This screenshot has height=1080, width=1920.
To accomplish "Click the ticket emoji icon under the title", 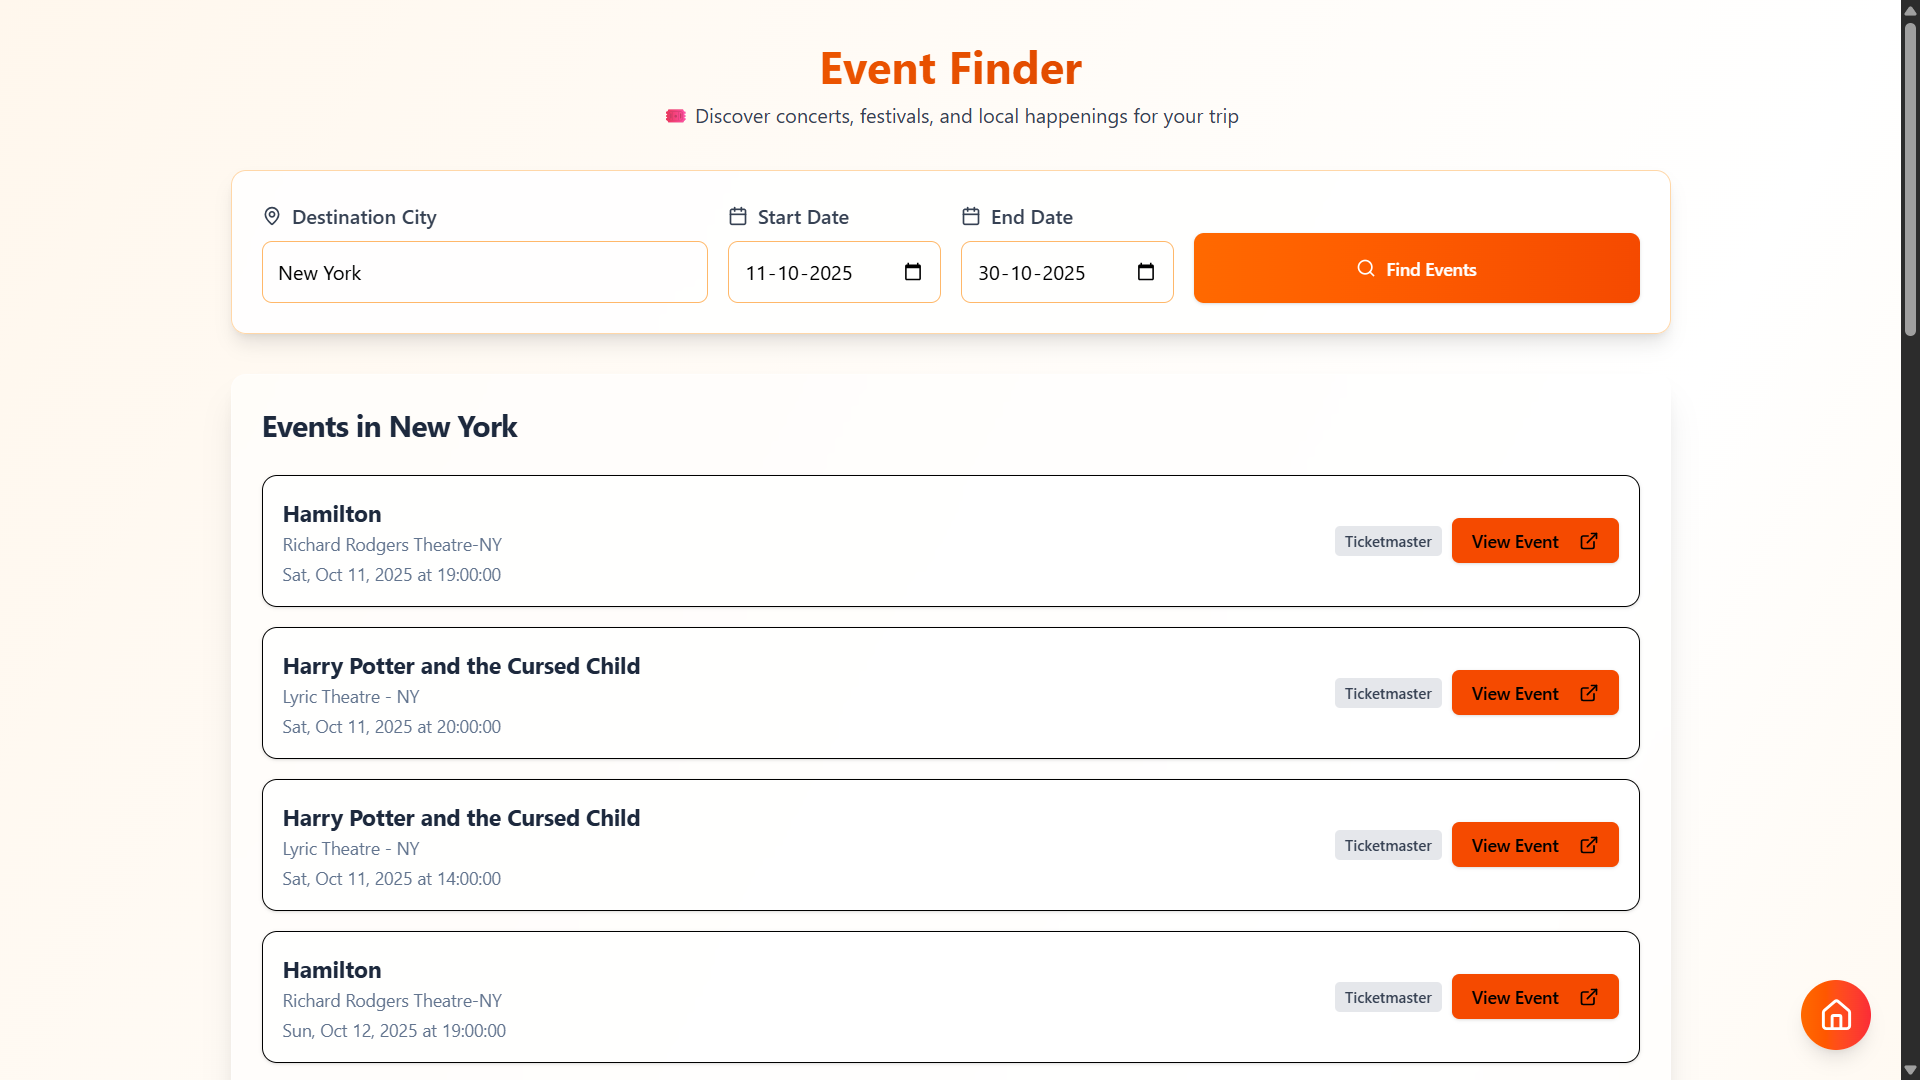I will coord(675,116).
